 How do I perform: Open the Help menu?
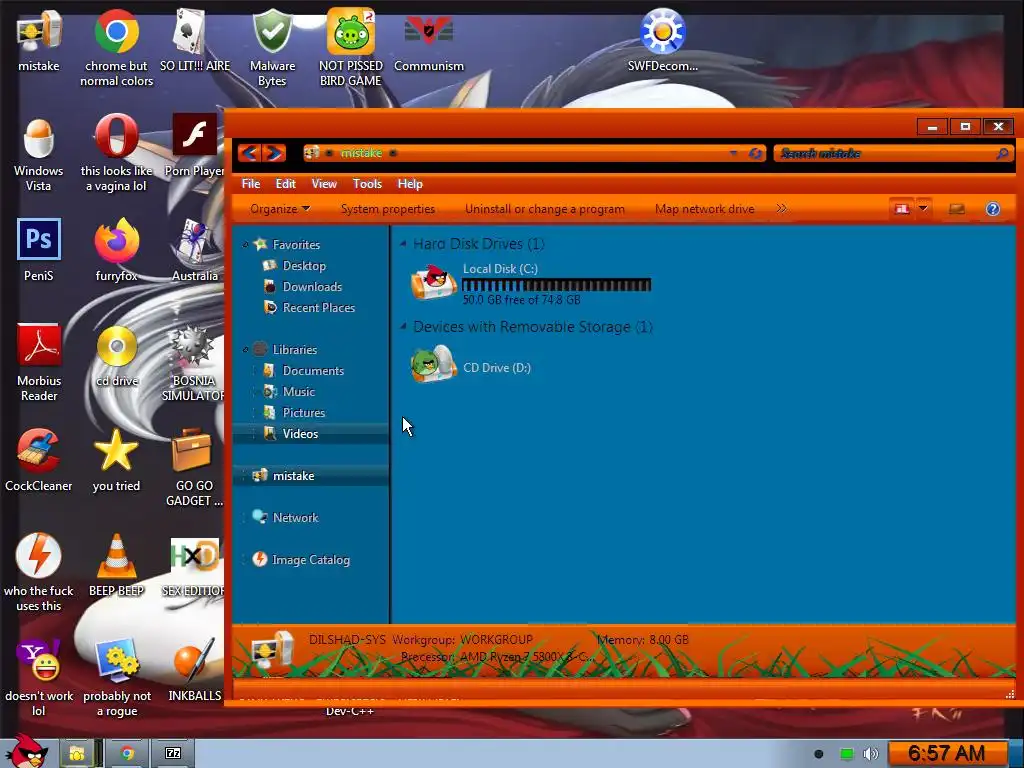[x=410, y=184]
